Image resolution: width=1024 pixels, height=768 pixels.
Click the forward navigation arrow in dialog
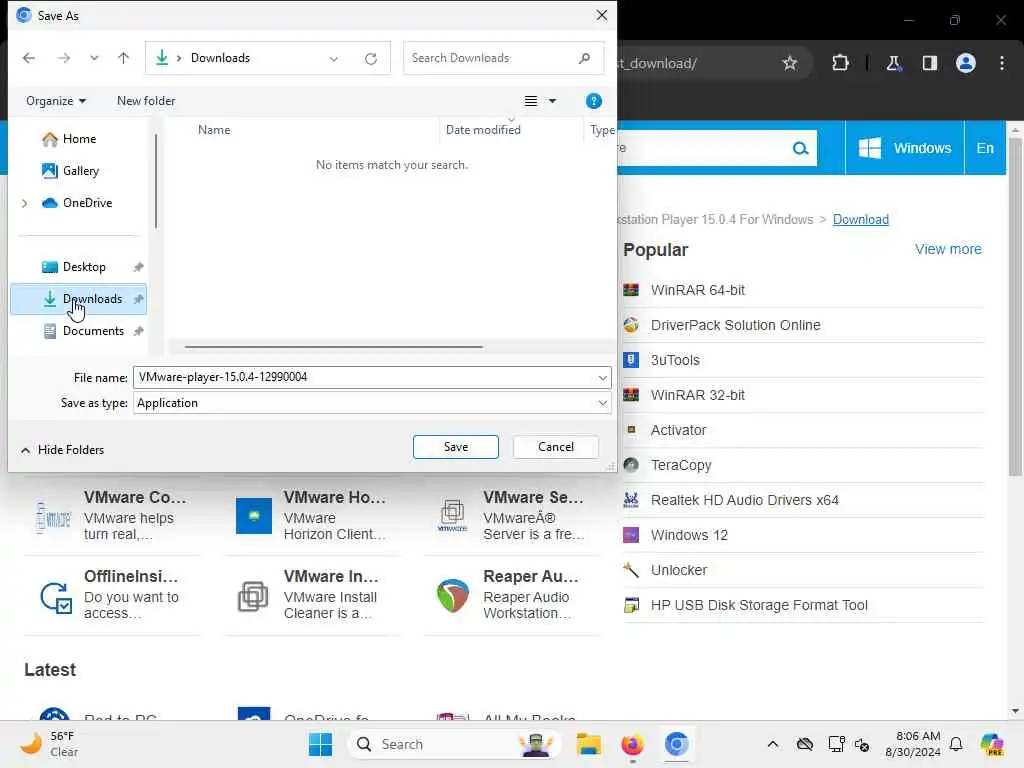[63, 58]
